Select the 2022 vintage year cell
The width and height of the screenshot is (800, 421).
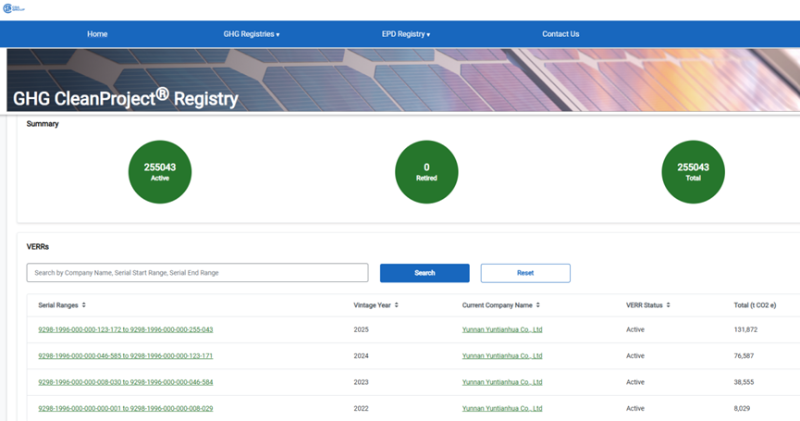(361, 408)
